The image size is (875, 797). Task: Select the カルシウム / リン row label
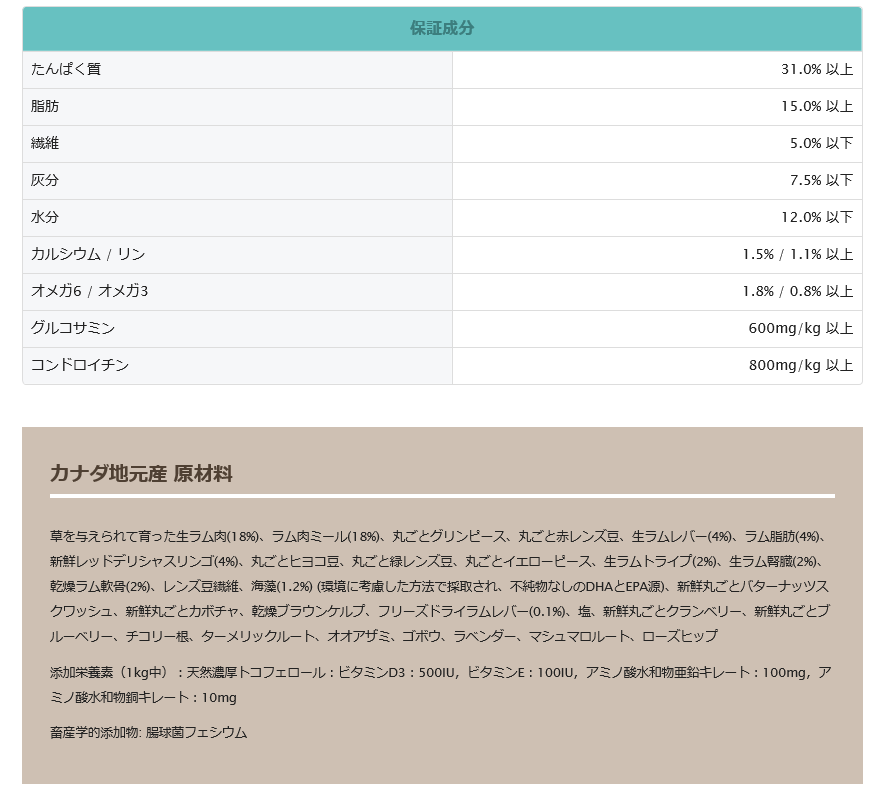tap(88, 254)
